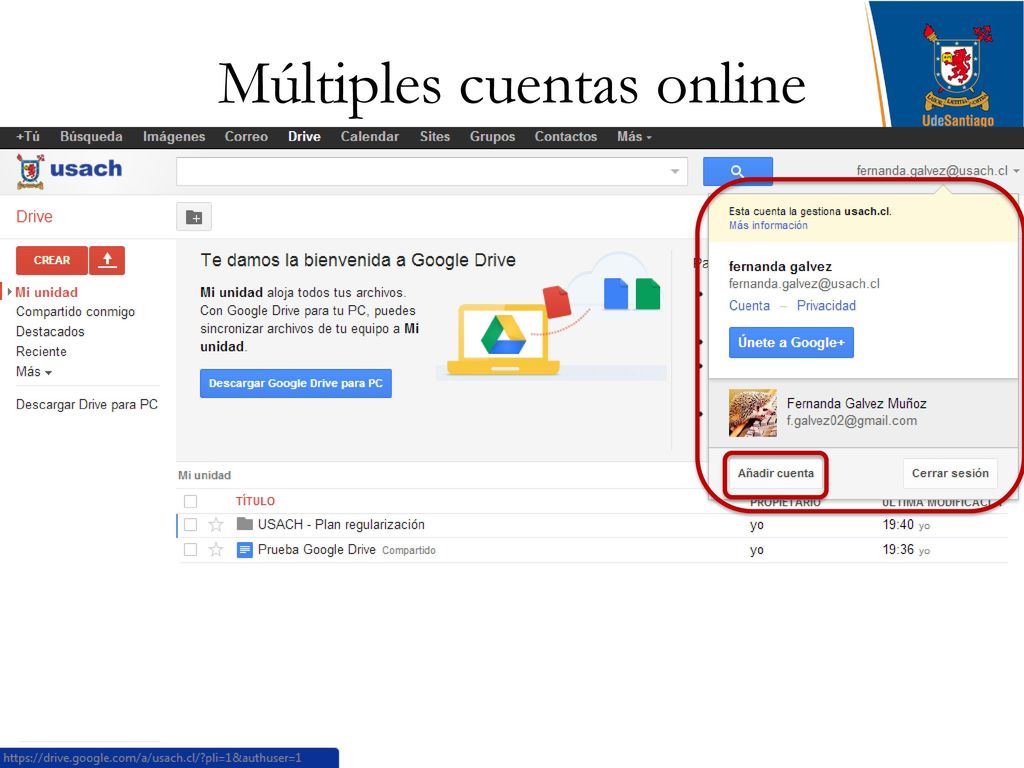The height and width of the screenshot is (768, 1024).
Task: Click the blue search magnifier button
Action: click(x=737, y=171)
